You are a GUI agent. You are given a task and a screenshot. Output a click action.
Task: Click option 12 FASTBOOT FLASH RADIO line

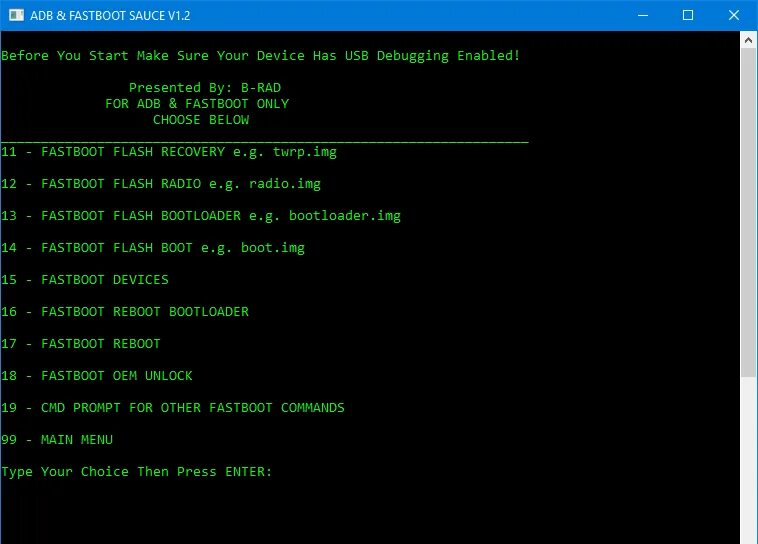[x=161, y=184]
